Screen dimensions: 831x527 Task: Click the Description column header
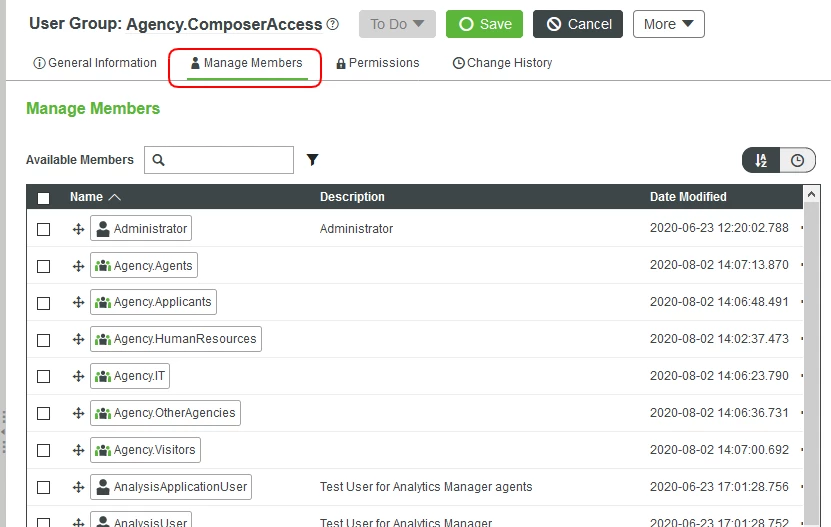(x=352, y=197)
